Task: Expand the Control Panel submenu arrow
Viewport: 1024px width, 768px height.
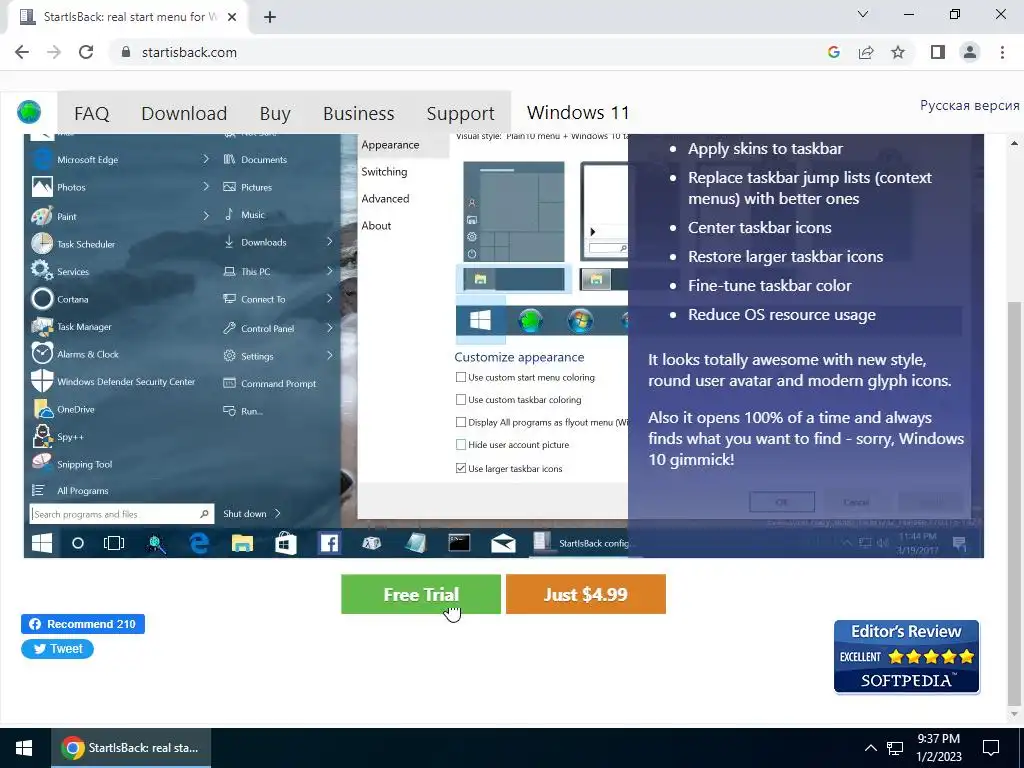Action: 329,328
